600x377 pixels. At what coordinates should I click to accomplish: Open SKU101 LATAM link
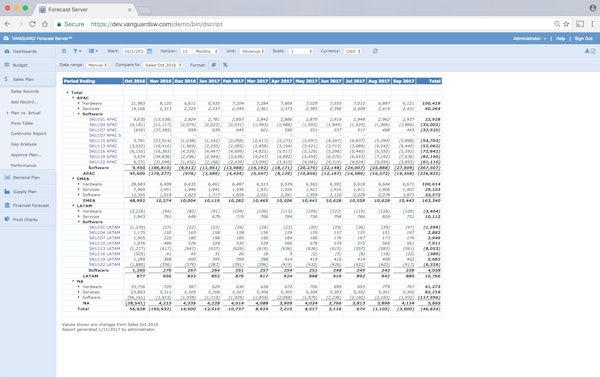104,227
